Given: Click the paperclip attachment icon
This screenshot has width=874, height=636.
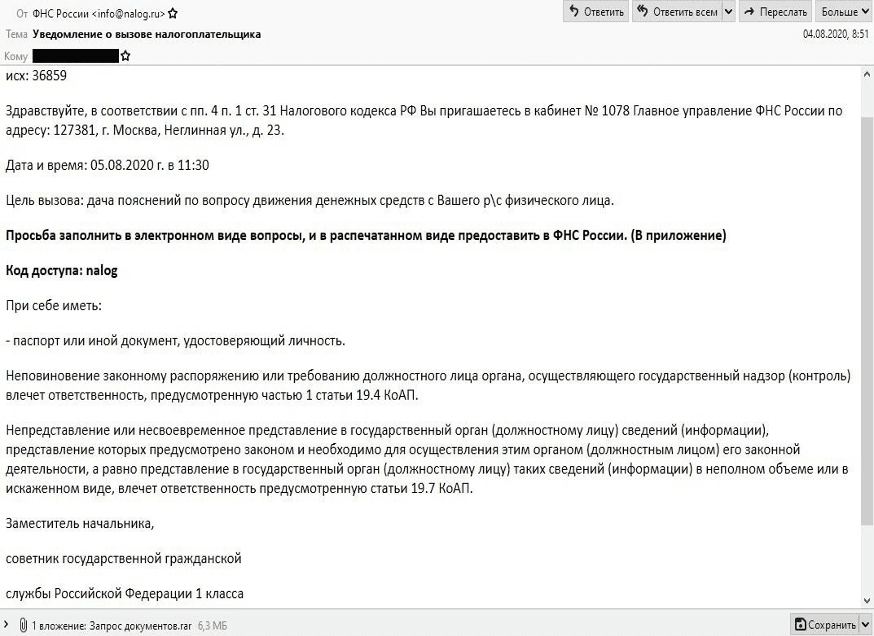Looking at the screenshot, I should click(22, 625).
